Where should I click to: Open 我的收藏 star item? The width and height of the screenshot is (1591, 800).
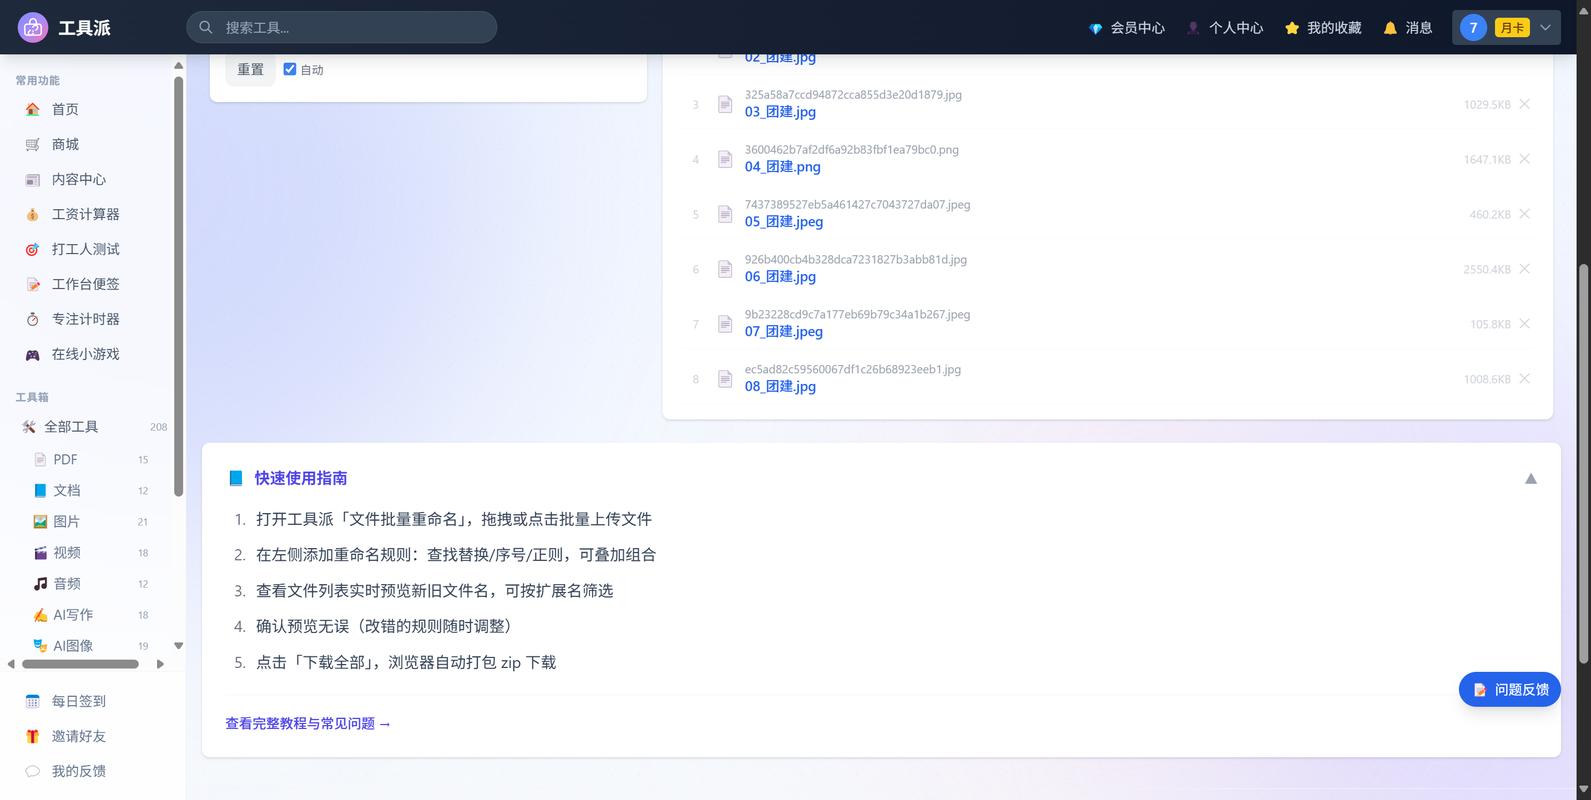coord(1322,28)
